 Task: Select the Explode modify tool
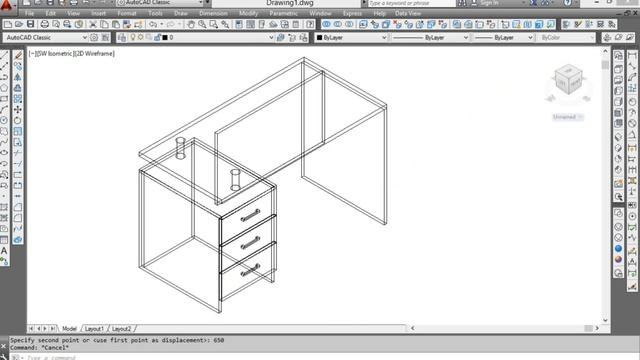pos(18,240)
